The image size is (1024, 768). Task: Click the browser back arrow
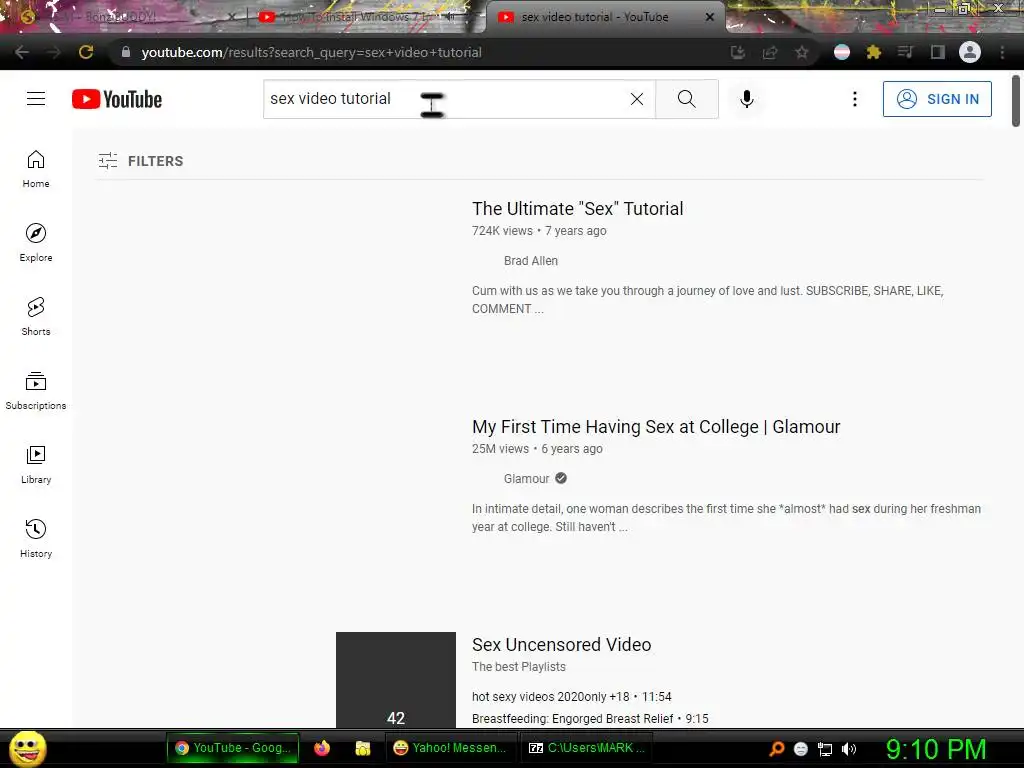(x=22, y=52)
